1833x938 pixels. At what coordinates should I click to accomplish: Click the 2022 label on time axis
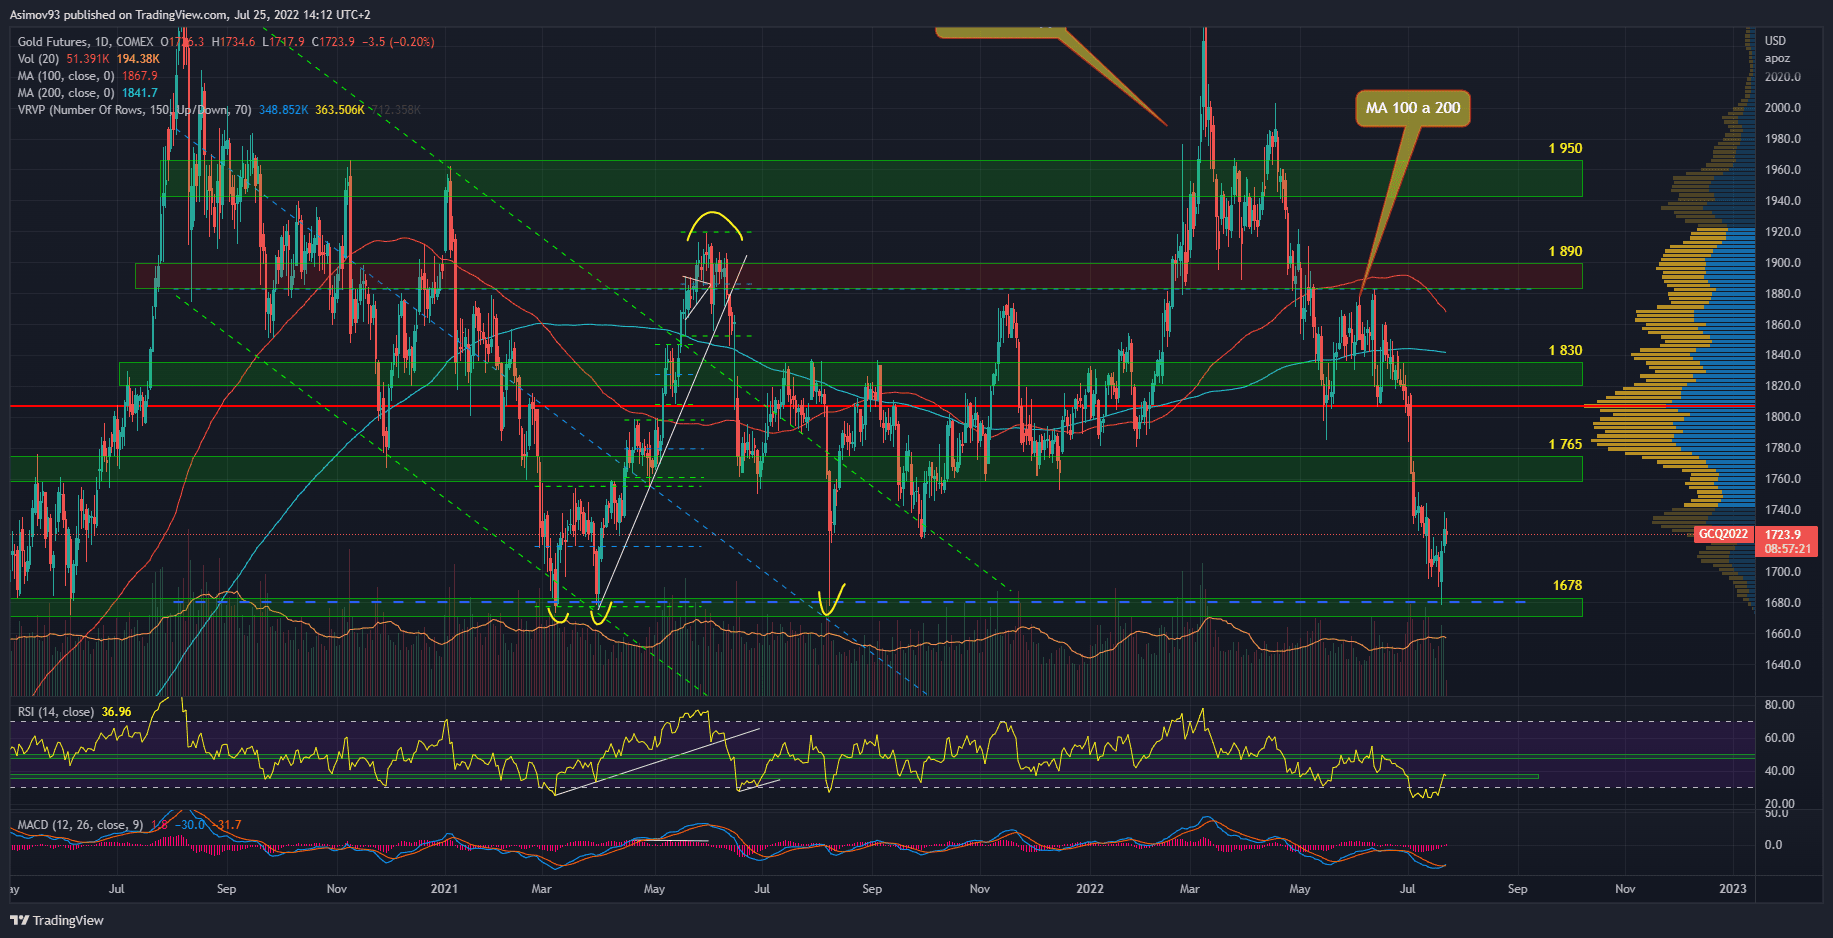click(1089, 889)
